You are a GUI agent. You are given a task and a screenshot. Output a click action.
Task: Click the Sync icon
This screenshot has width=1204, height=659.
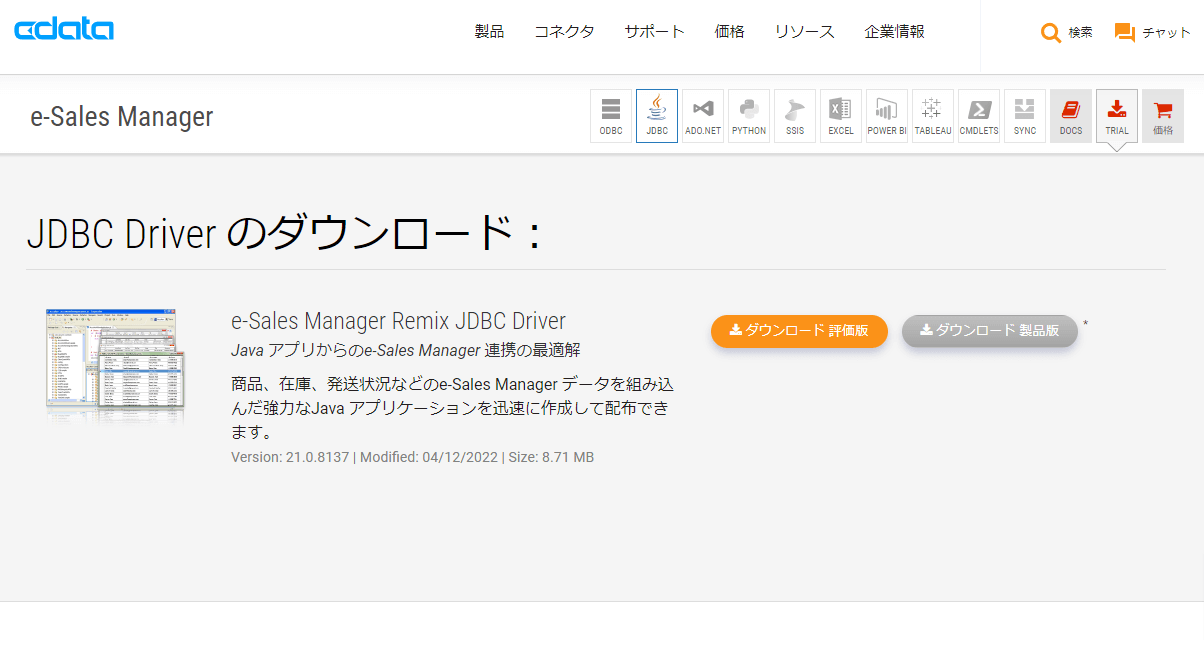1025,116
